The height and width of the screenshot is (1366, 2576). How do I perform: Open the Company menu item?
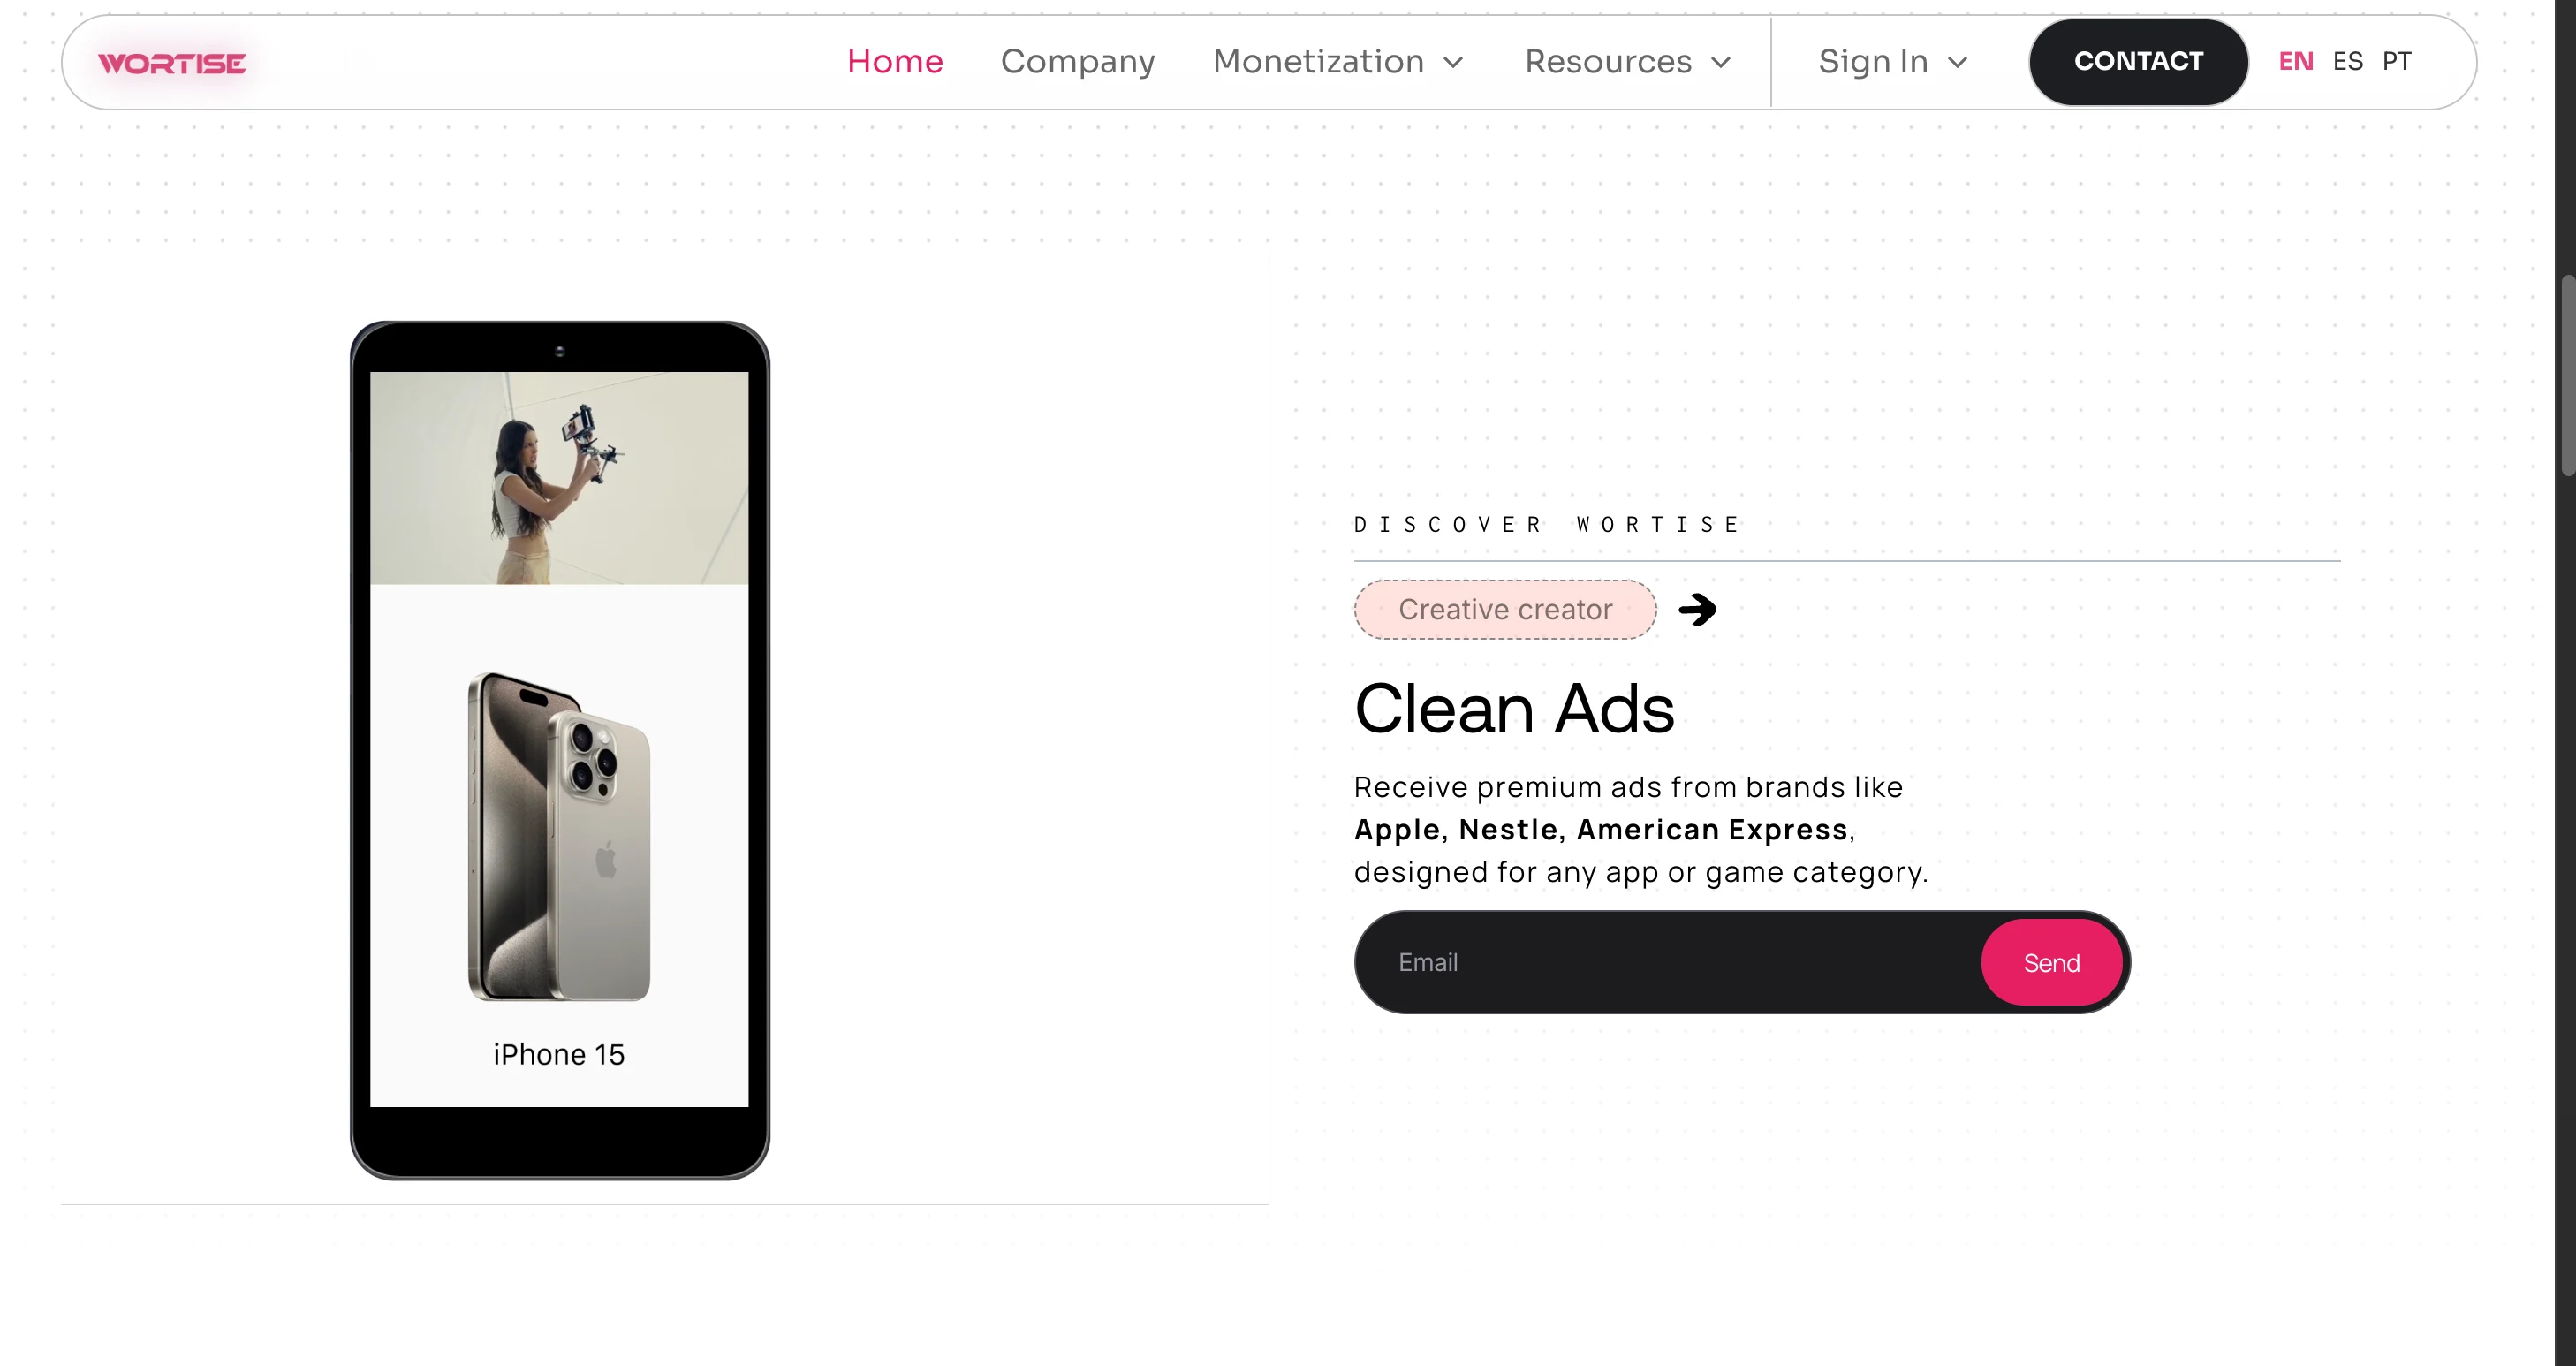coord(1078,62)
